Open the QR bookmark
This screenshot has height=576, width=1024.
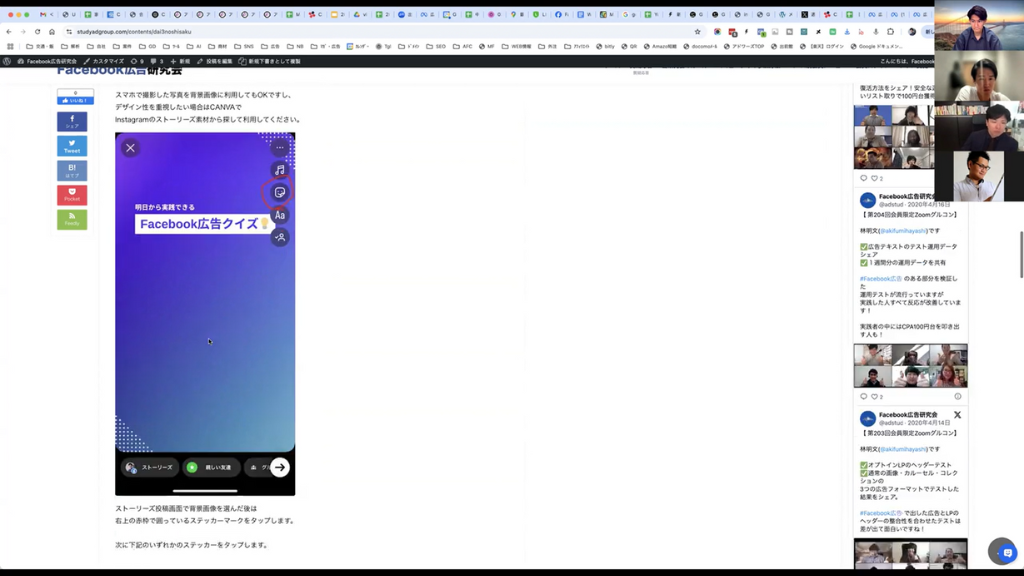tap(630, 46)
